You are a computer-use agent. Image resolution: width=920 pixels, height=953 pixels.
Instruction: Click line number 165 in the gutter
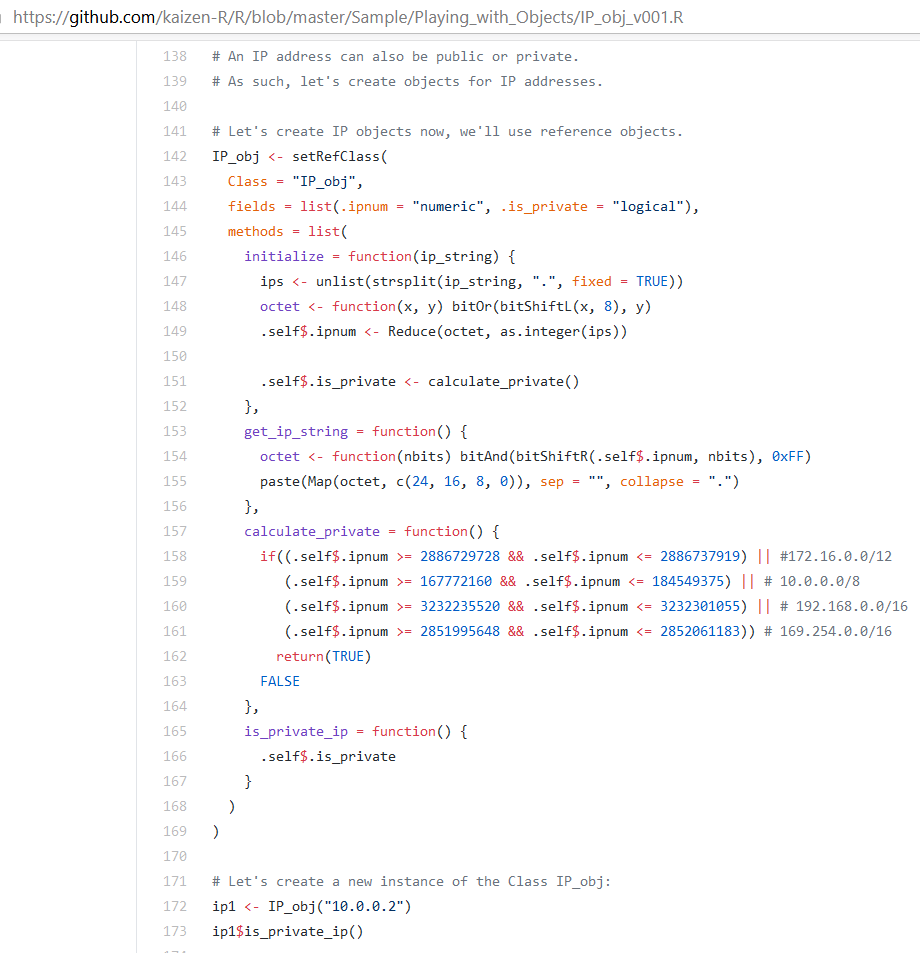[175, 731]
